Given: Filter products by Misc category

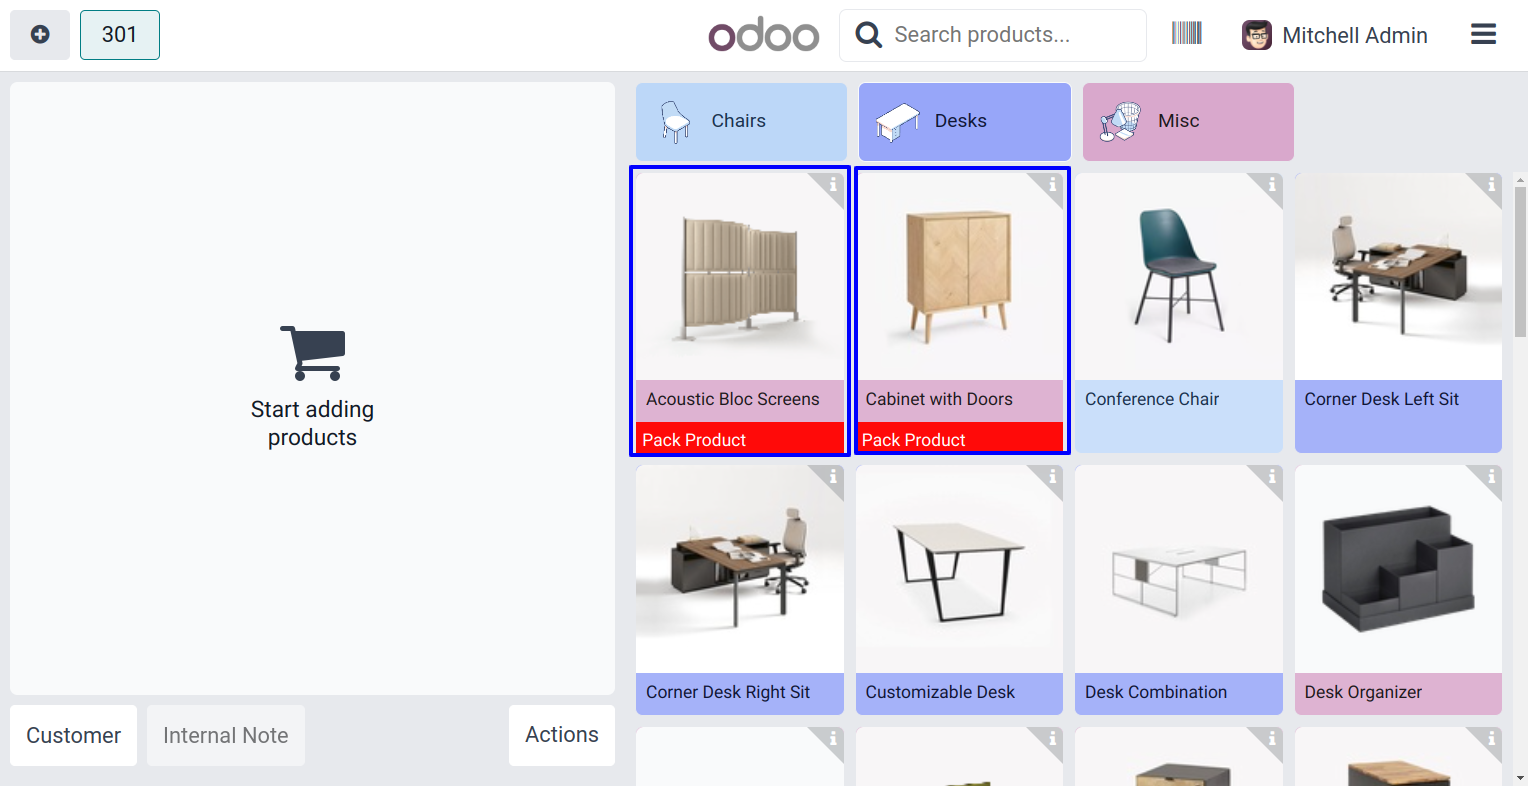Looking at the screenshot, I should tap(1188, 121).
